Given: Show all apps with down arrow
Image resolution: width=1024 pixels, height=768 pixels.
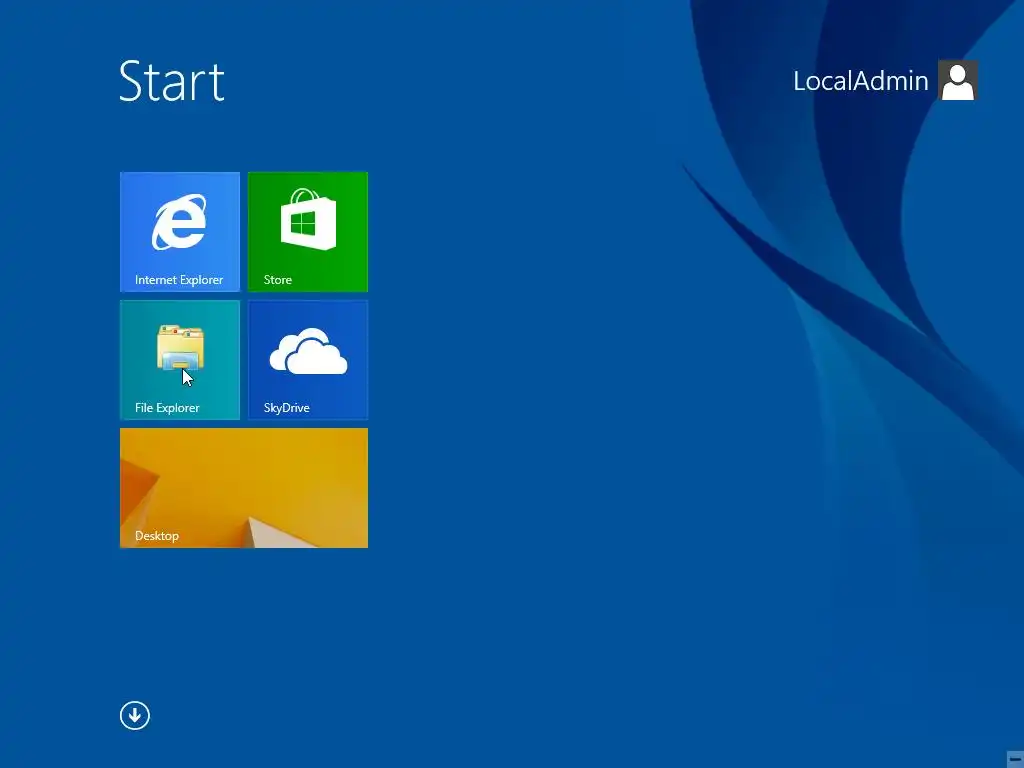Looking at the screenshot, I should (x=135, y=715).
